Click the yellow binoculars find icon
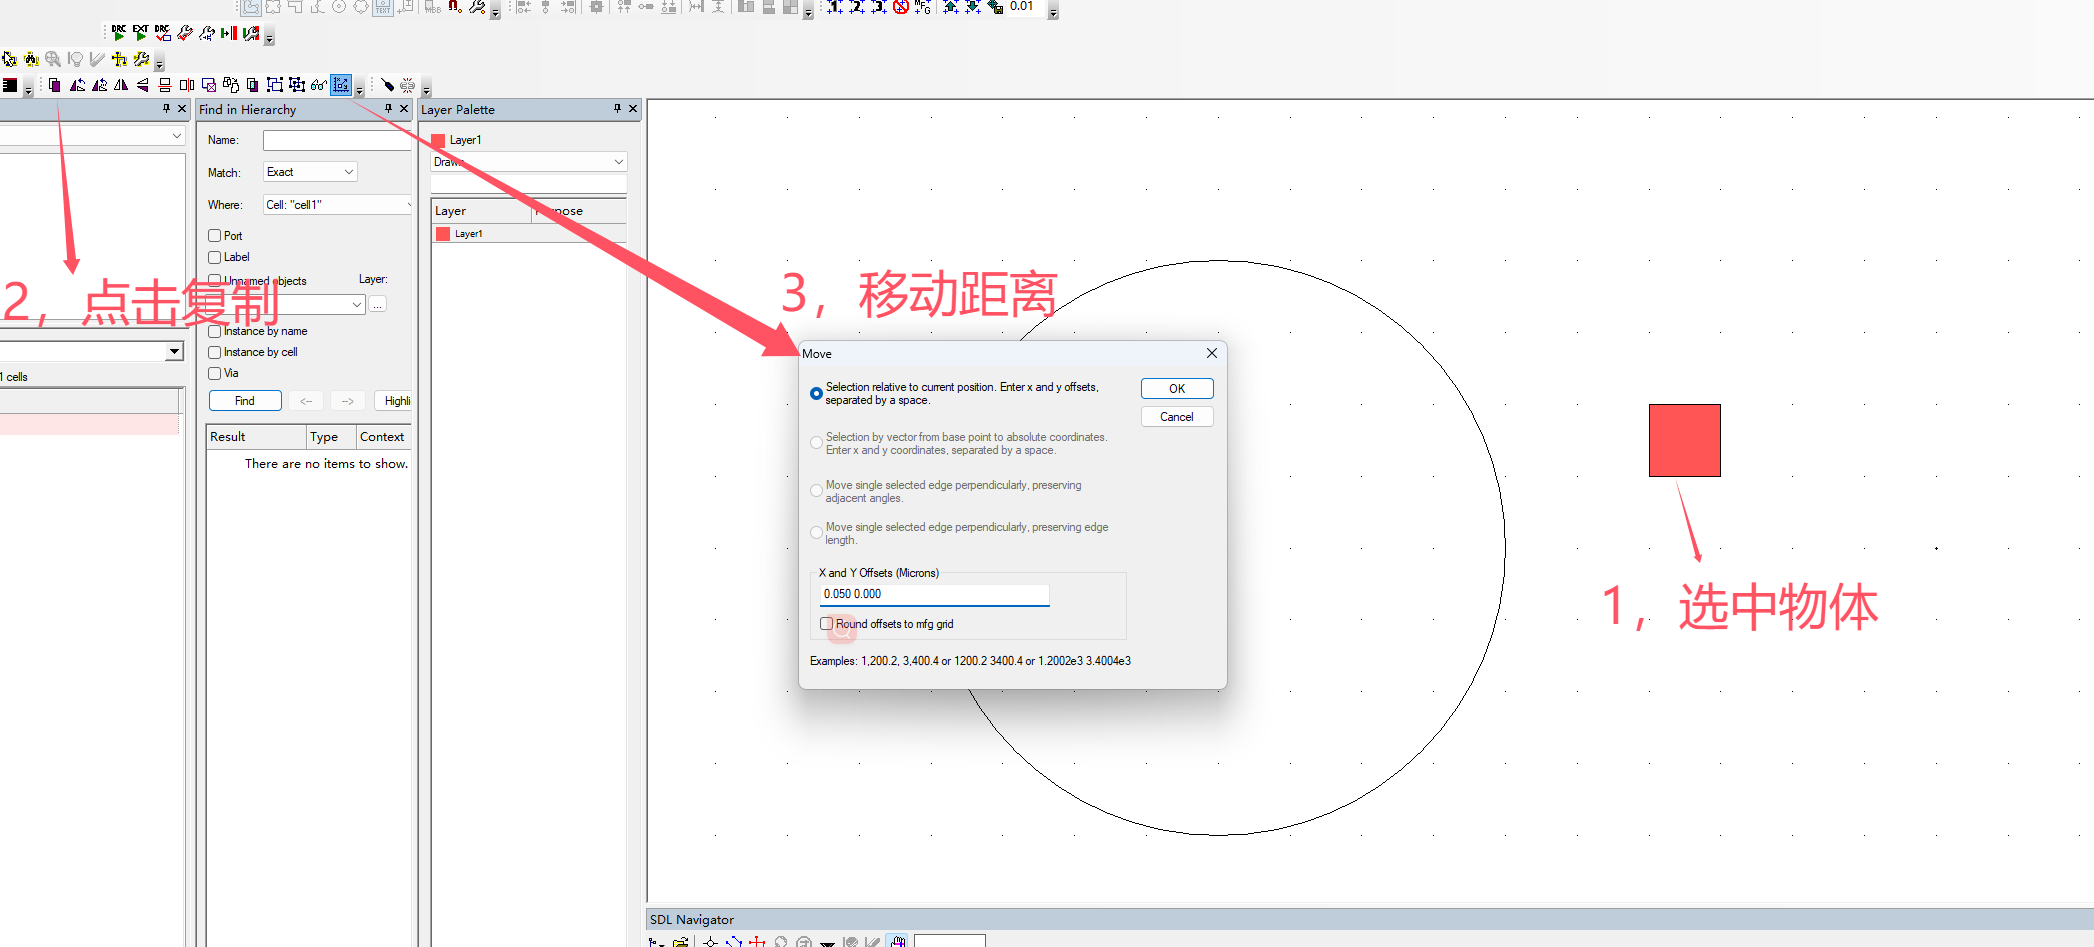Screen dimensions: 2094x947 (x=31, y=59)
